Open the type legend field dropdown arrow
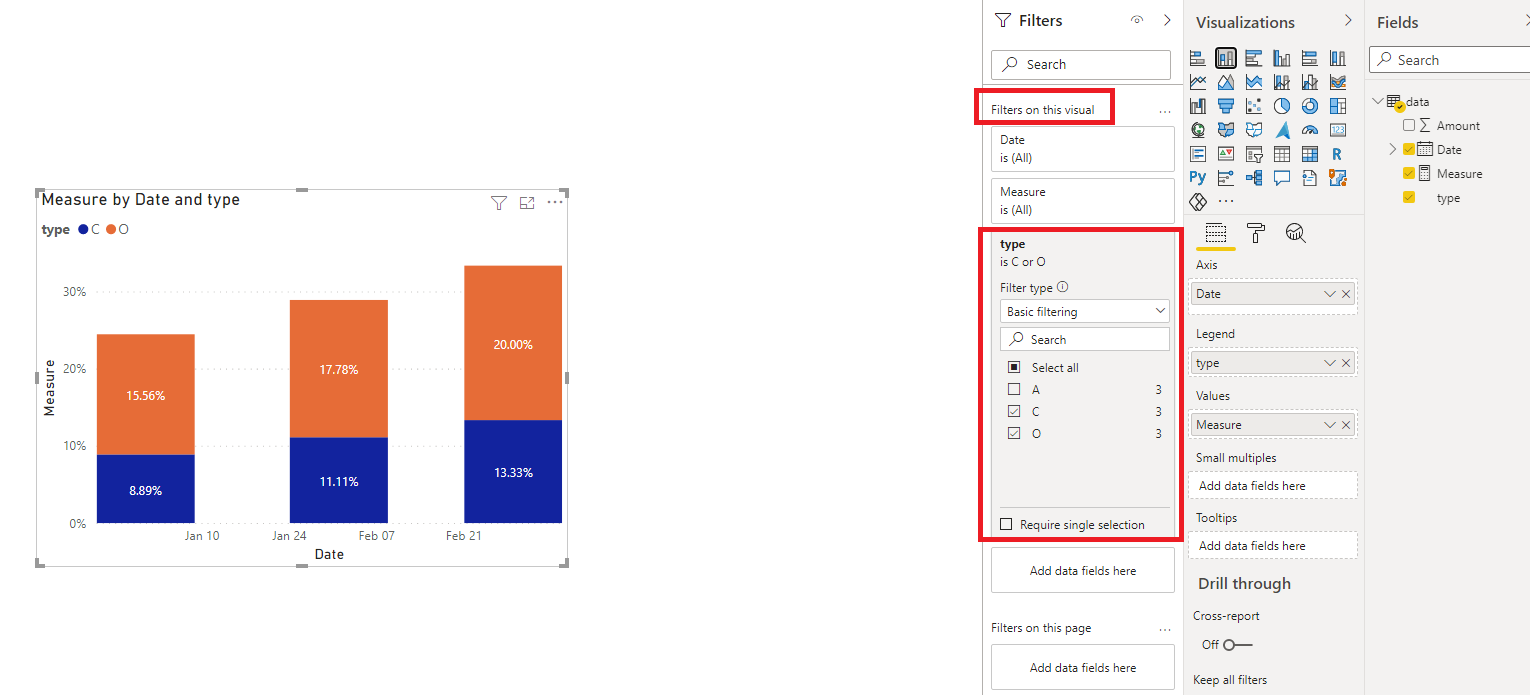This screenshot has width=1530, height=695. (1329, 363)
